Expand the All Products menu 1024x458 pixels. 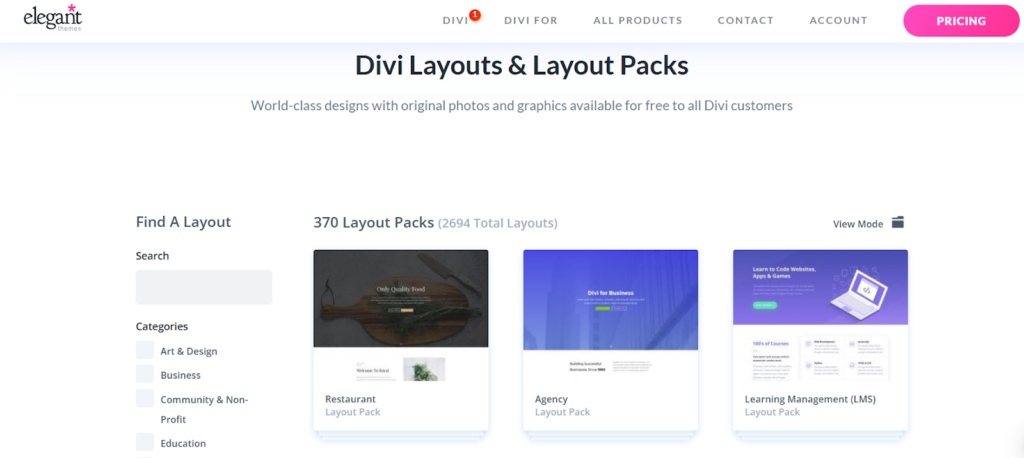click(x=637, y=21)
